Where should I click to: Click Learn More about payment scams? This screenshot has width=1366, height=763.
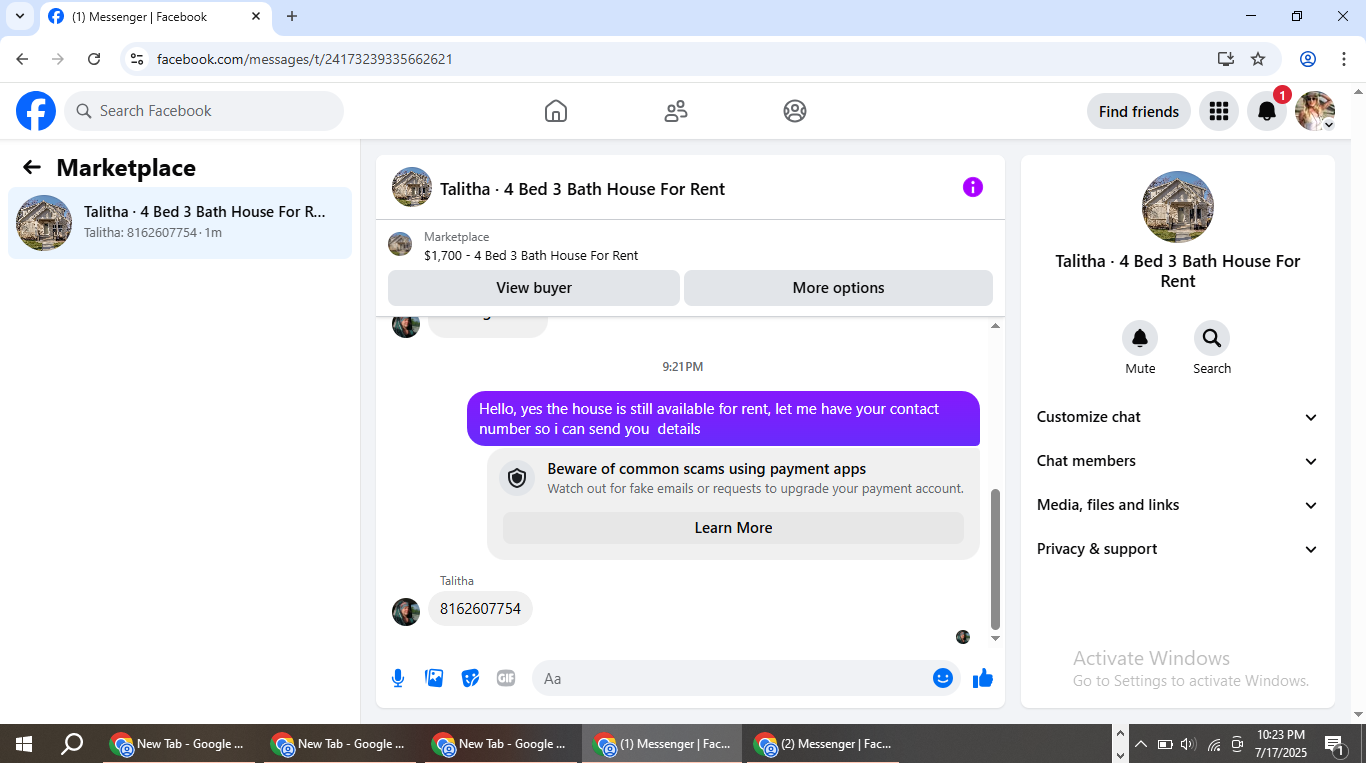[x=733, y=528]
